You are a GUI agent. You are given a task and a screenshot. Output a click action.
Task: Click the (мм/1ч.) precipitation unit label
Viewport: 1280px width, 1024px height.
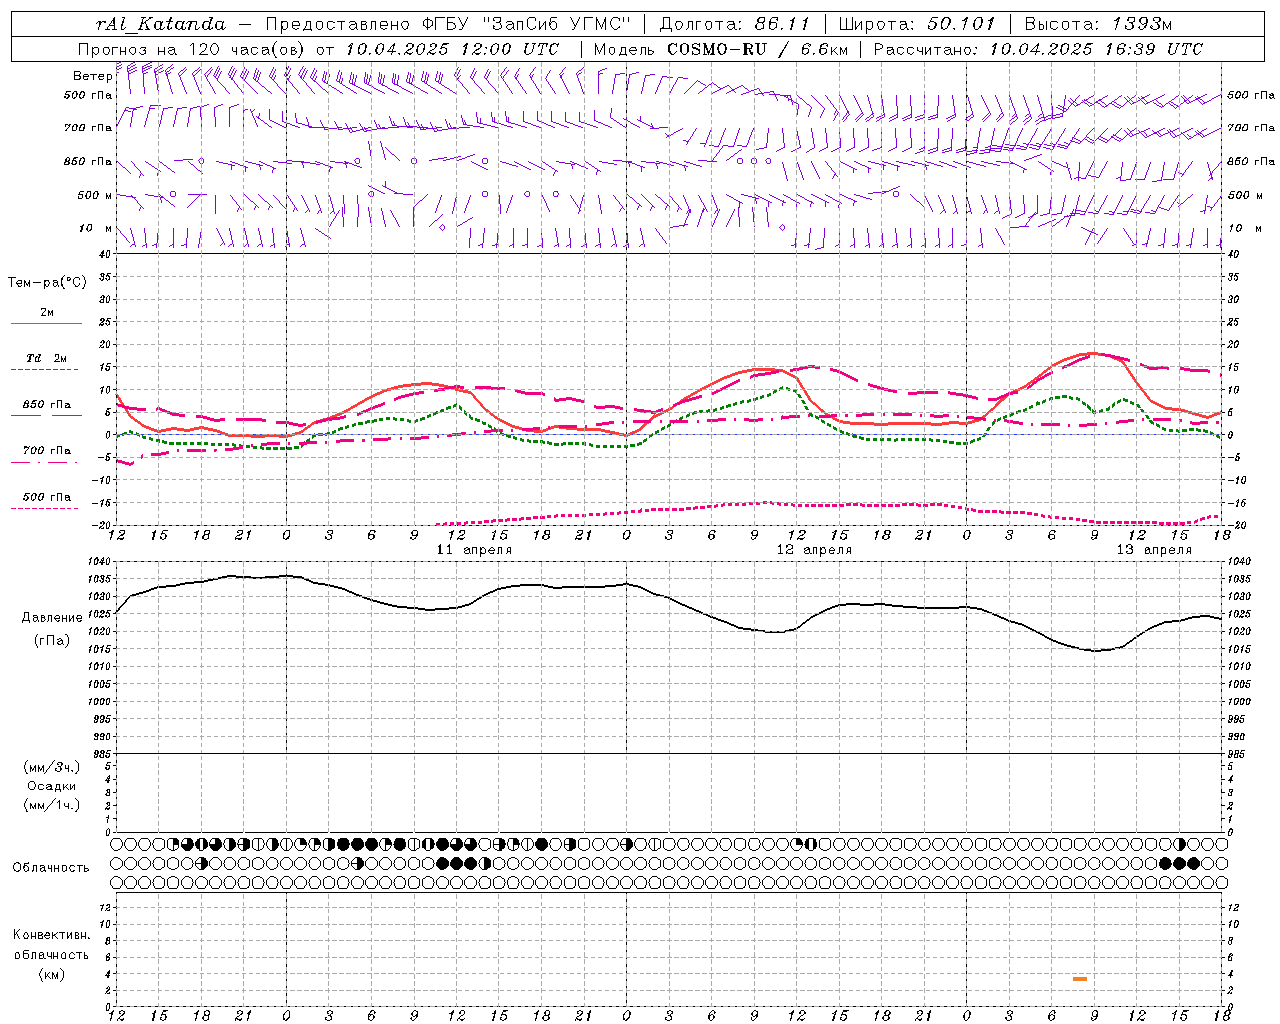click(x=52, y=805)
